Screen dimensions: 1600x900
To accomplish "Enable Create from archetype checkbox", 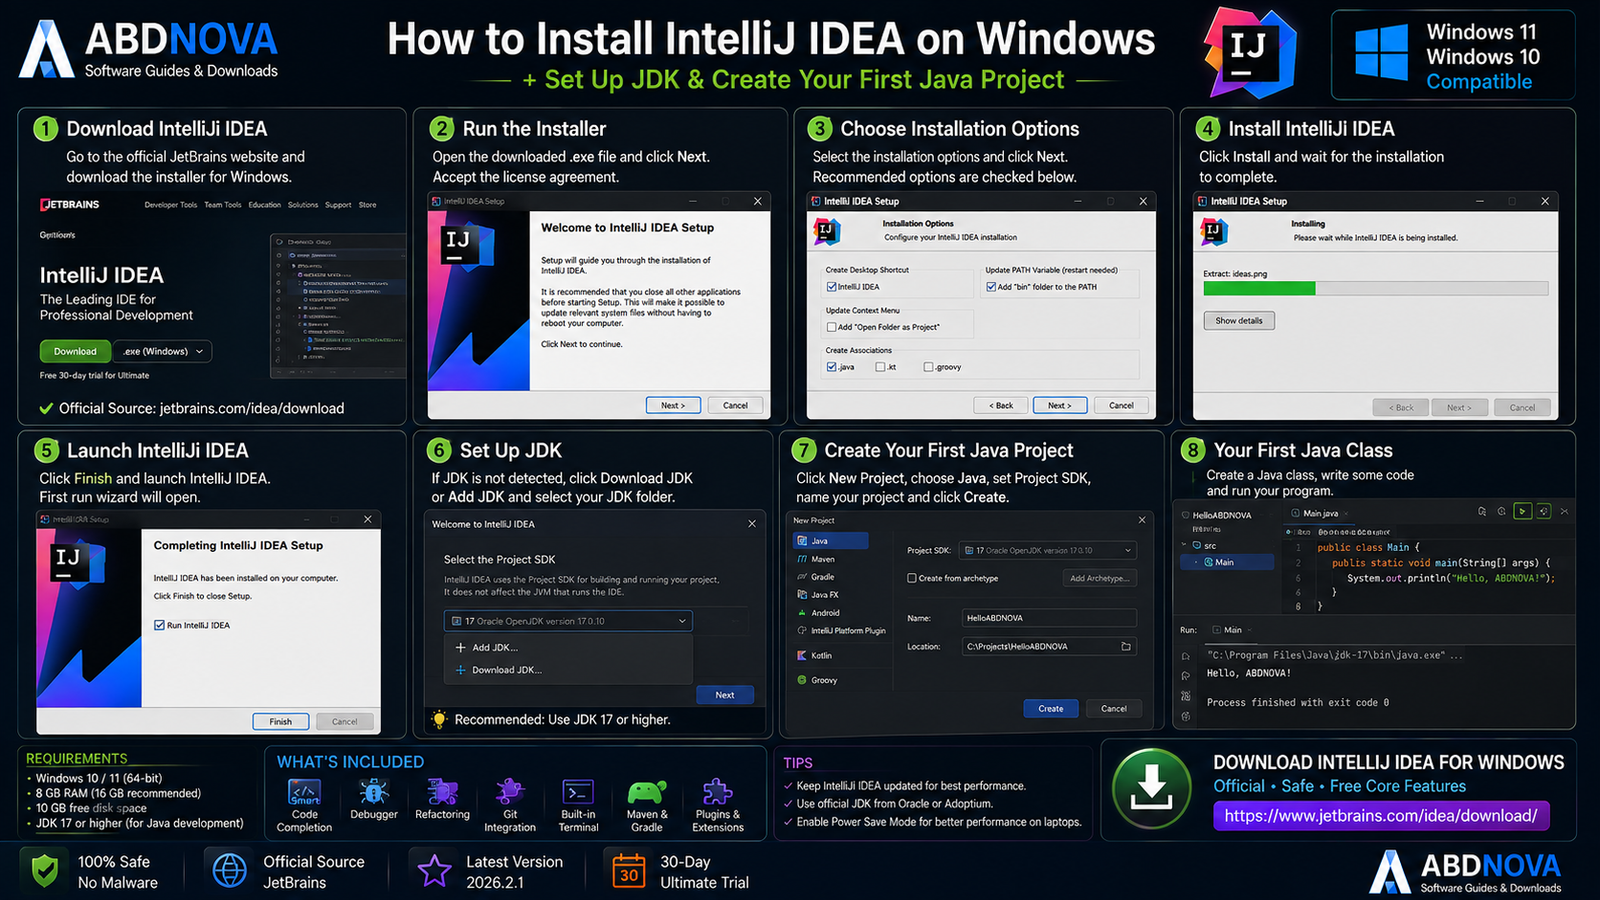I will 912,578.
